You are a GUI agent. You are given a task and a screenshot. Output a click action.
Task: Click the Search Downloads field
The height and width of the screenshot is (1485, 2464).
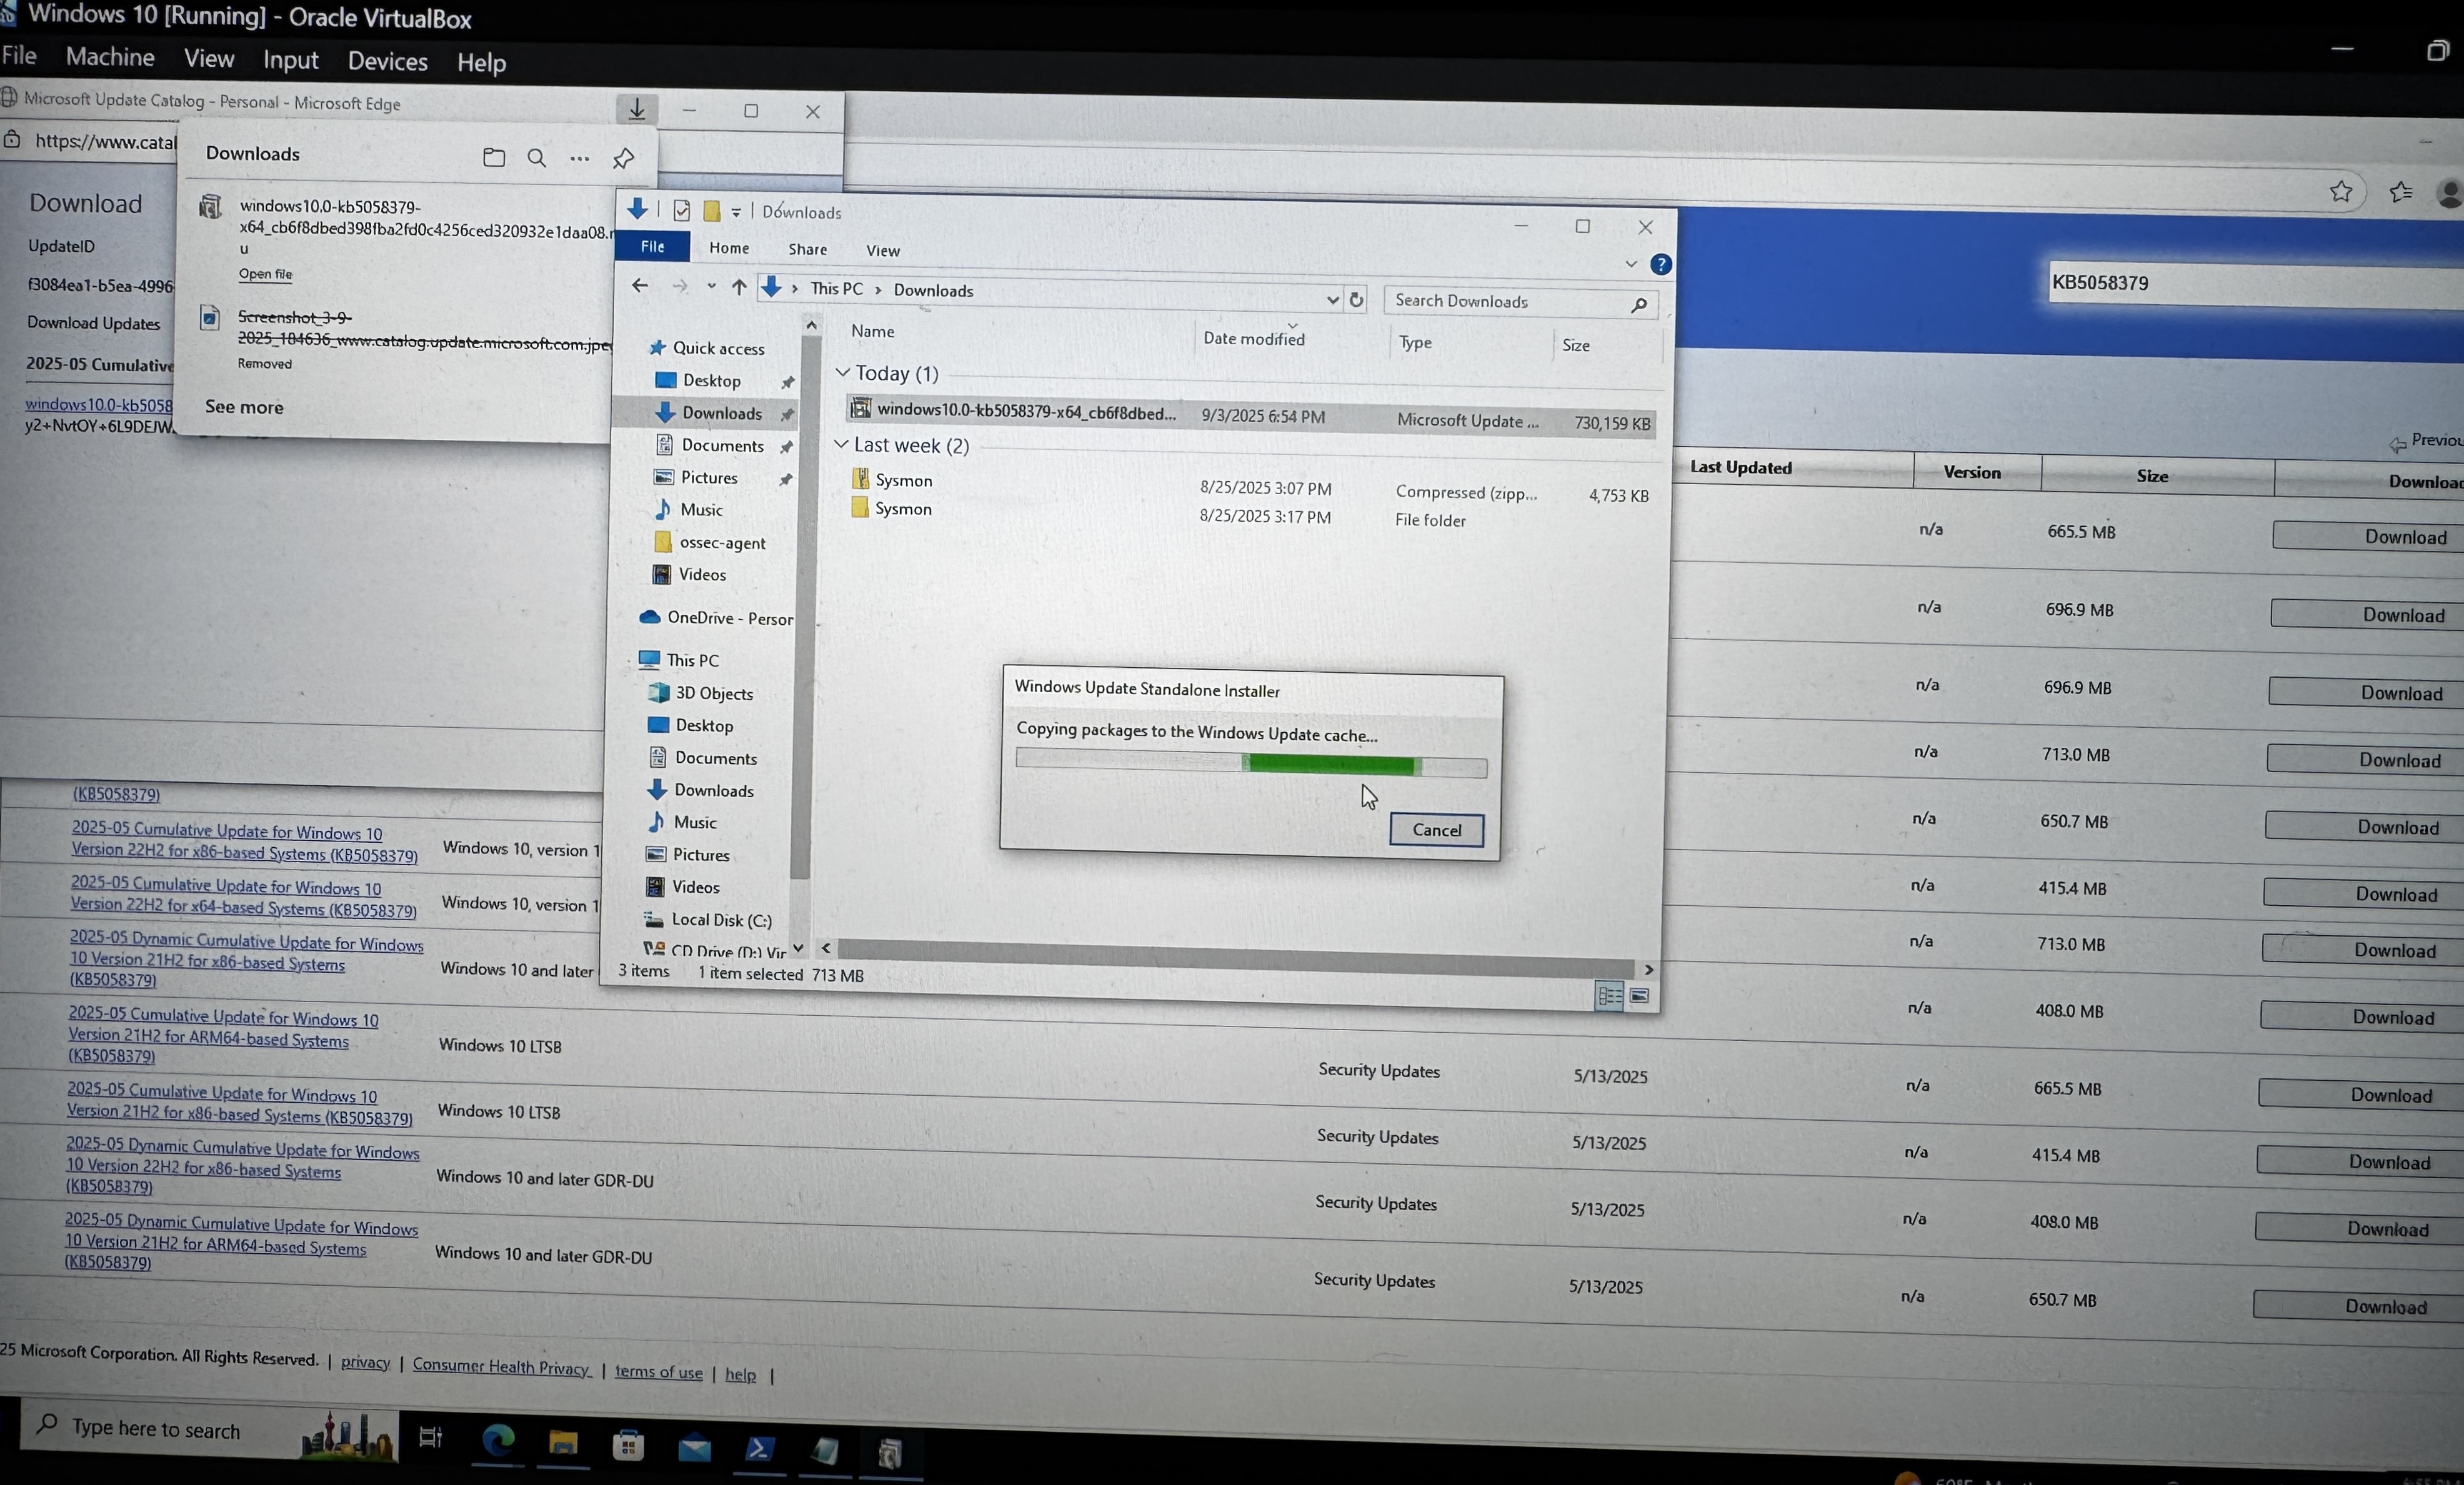(x=1521, y=302)
